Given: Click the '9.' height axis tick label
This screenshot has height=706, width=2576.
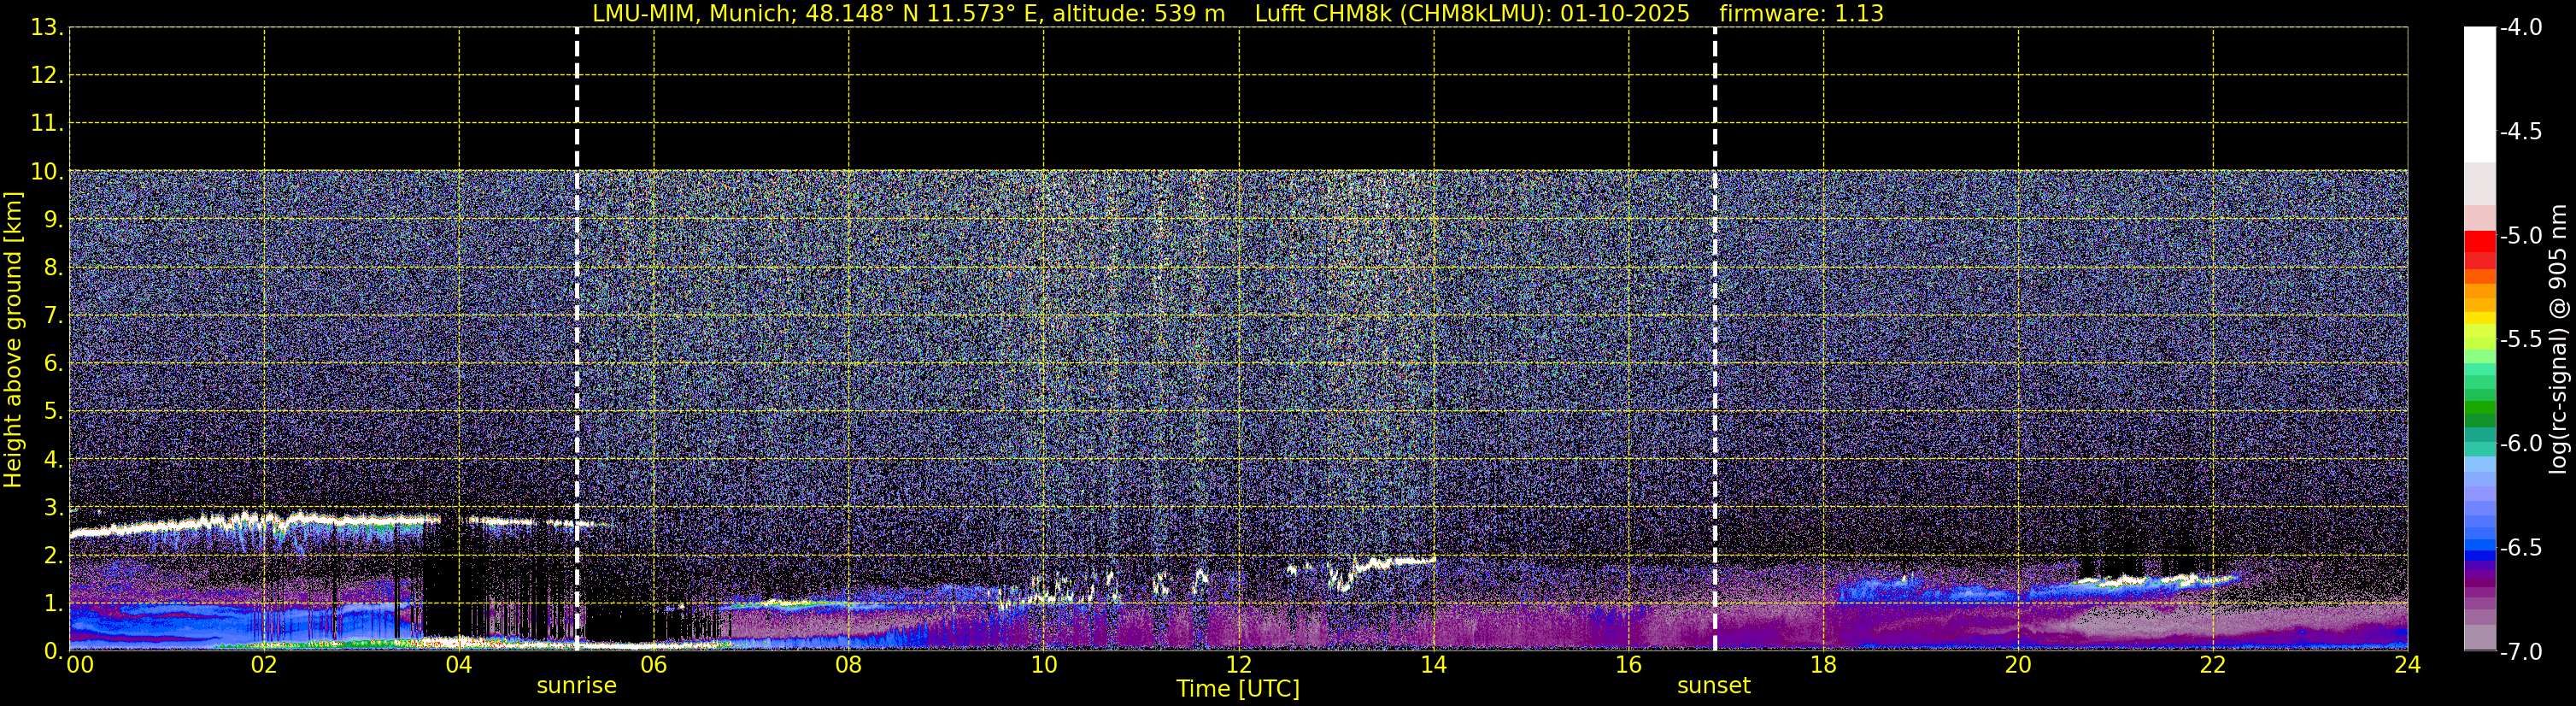Looking at the screenshot, I should [53, 220].
